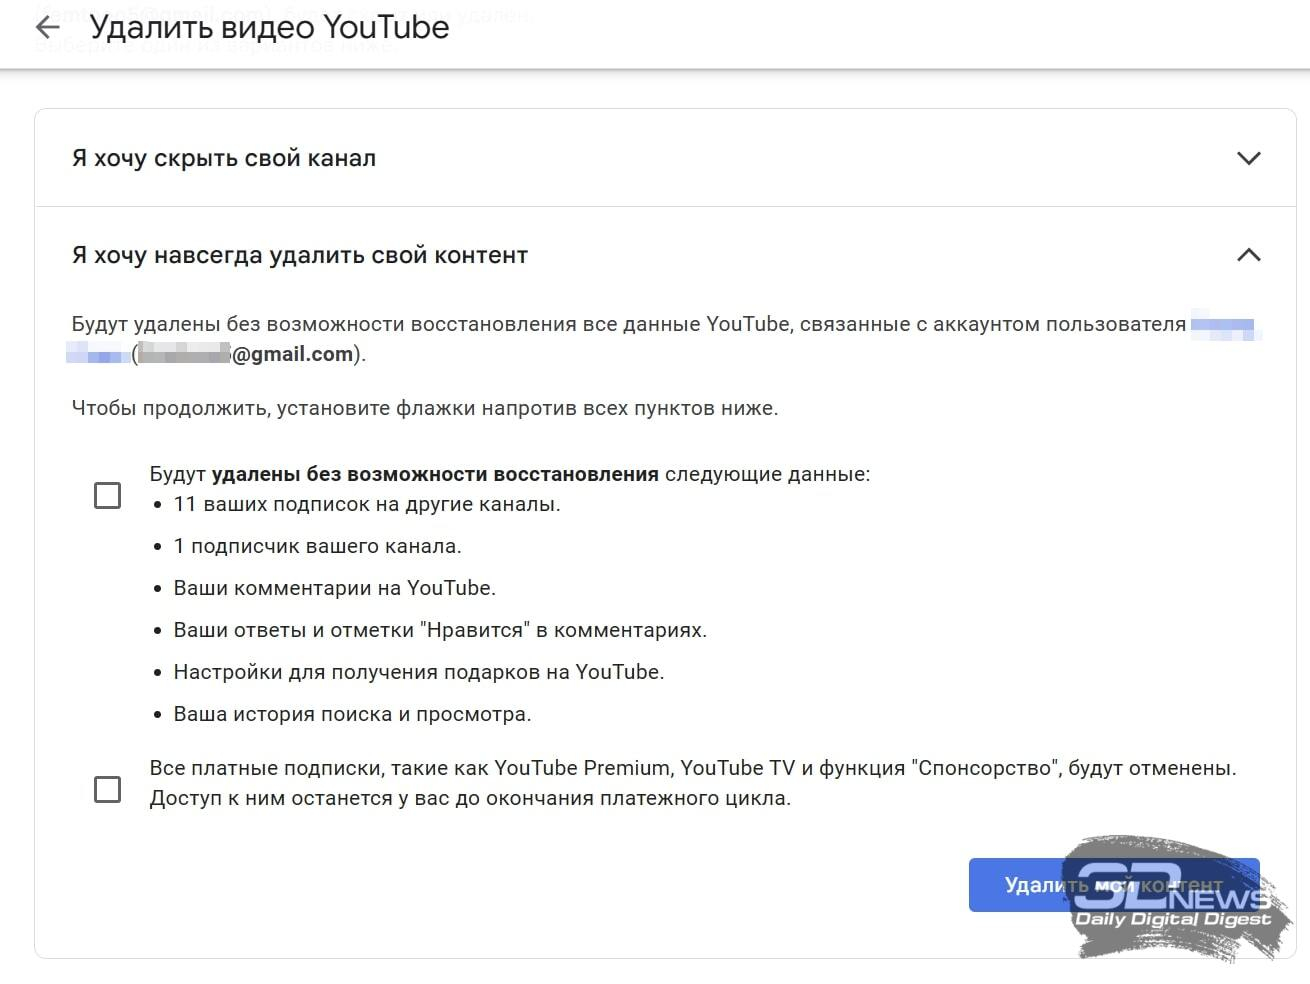
Task: Select the "11 ваших подписок на другие каналы" line
Action: coord(367,504)
